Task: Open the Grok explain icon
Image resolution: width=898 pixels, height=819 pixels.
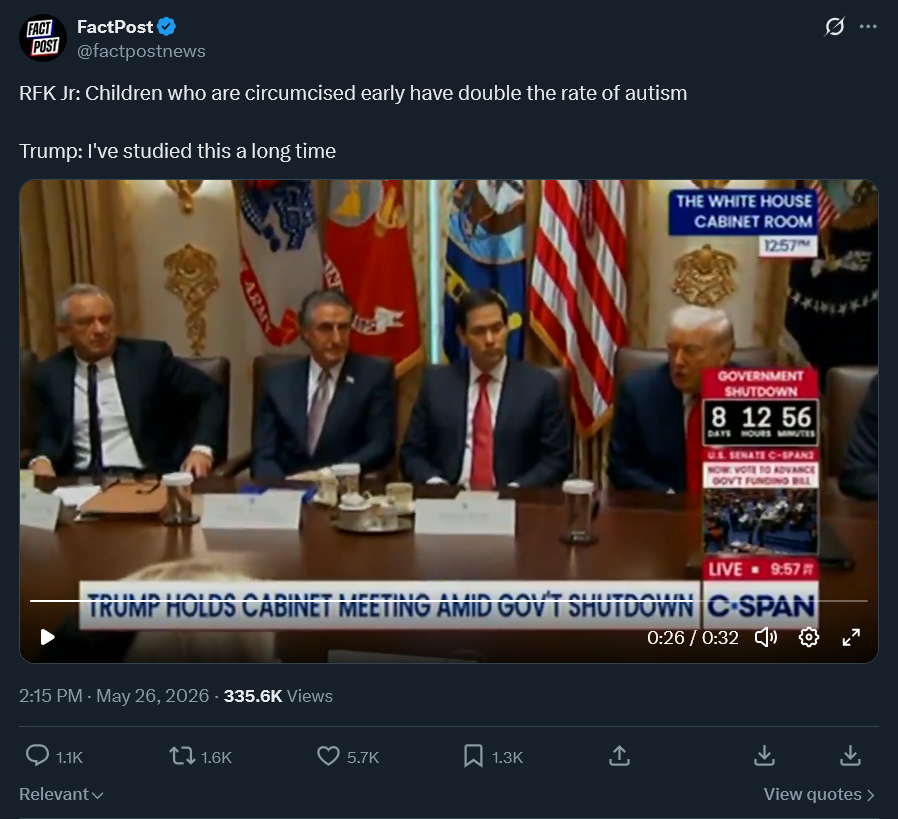Action: (834, 26)
